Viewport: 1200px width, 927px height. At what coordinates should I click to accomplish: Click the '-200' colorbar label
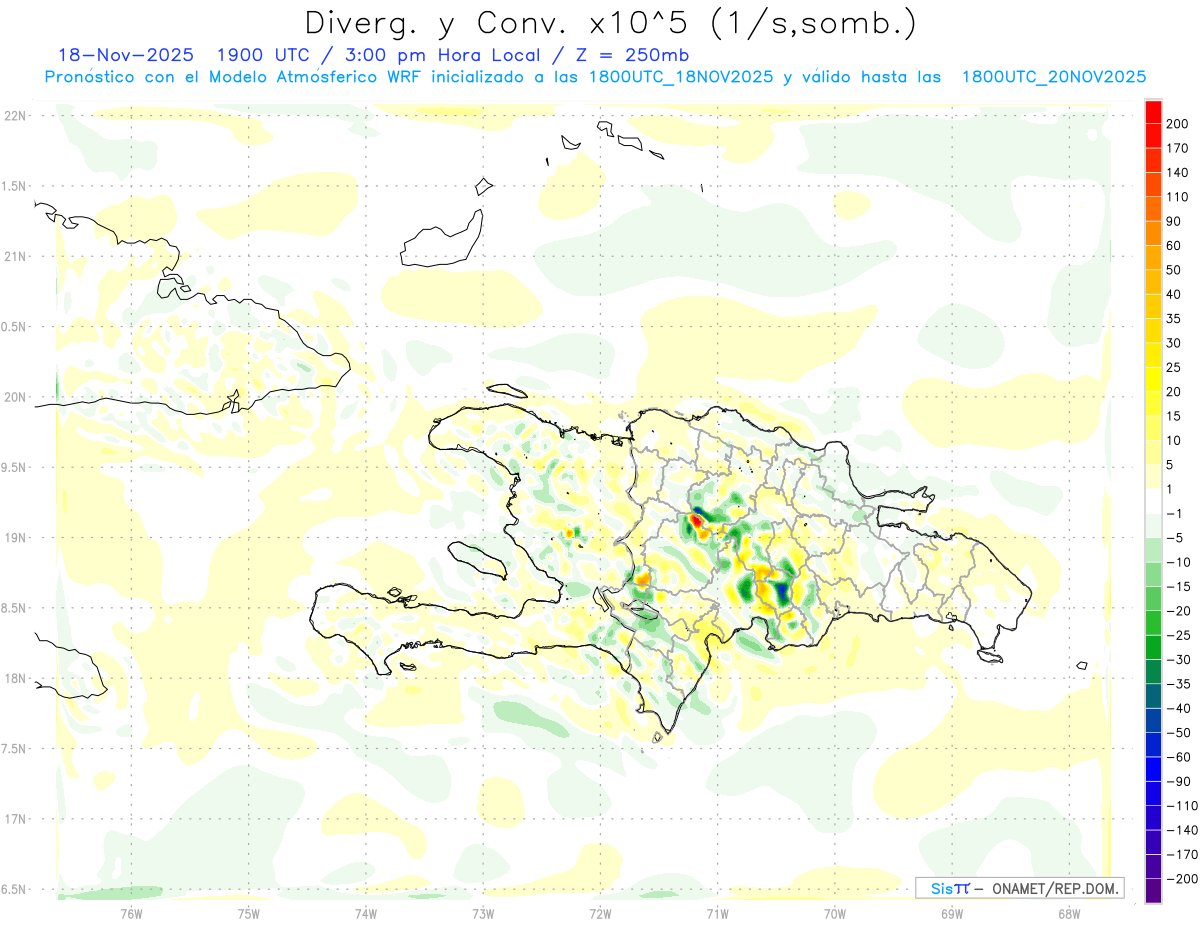1182,879
